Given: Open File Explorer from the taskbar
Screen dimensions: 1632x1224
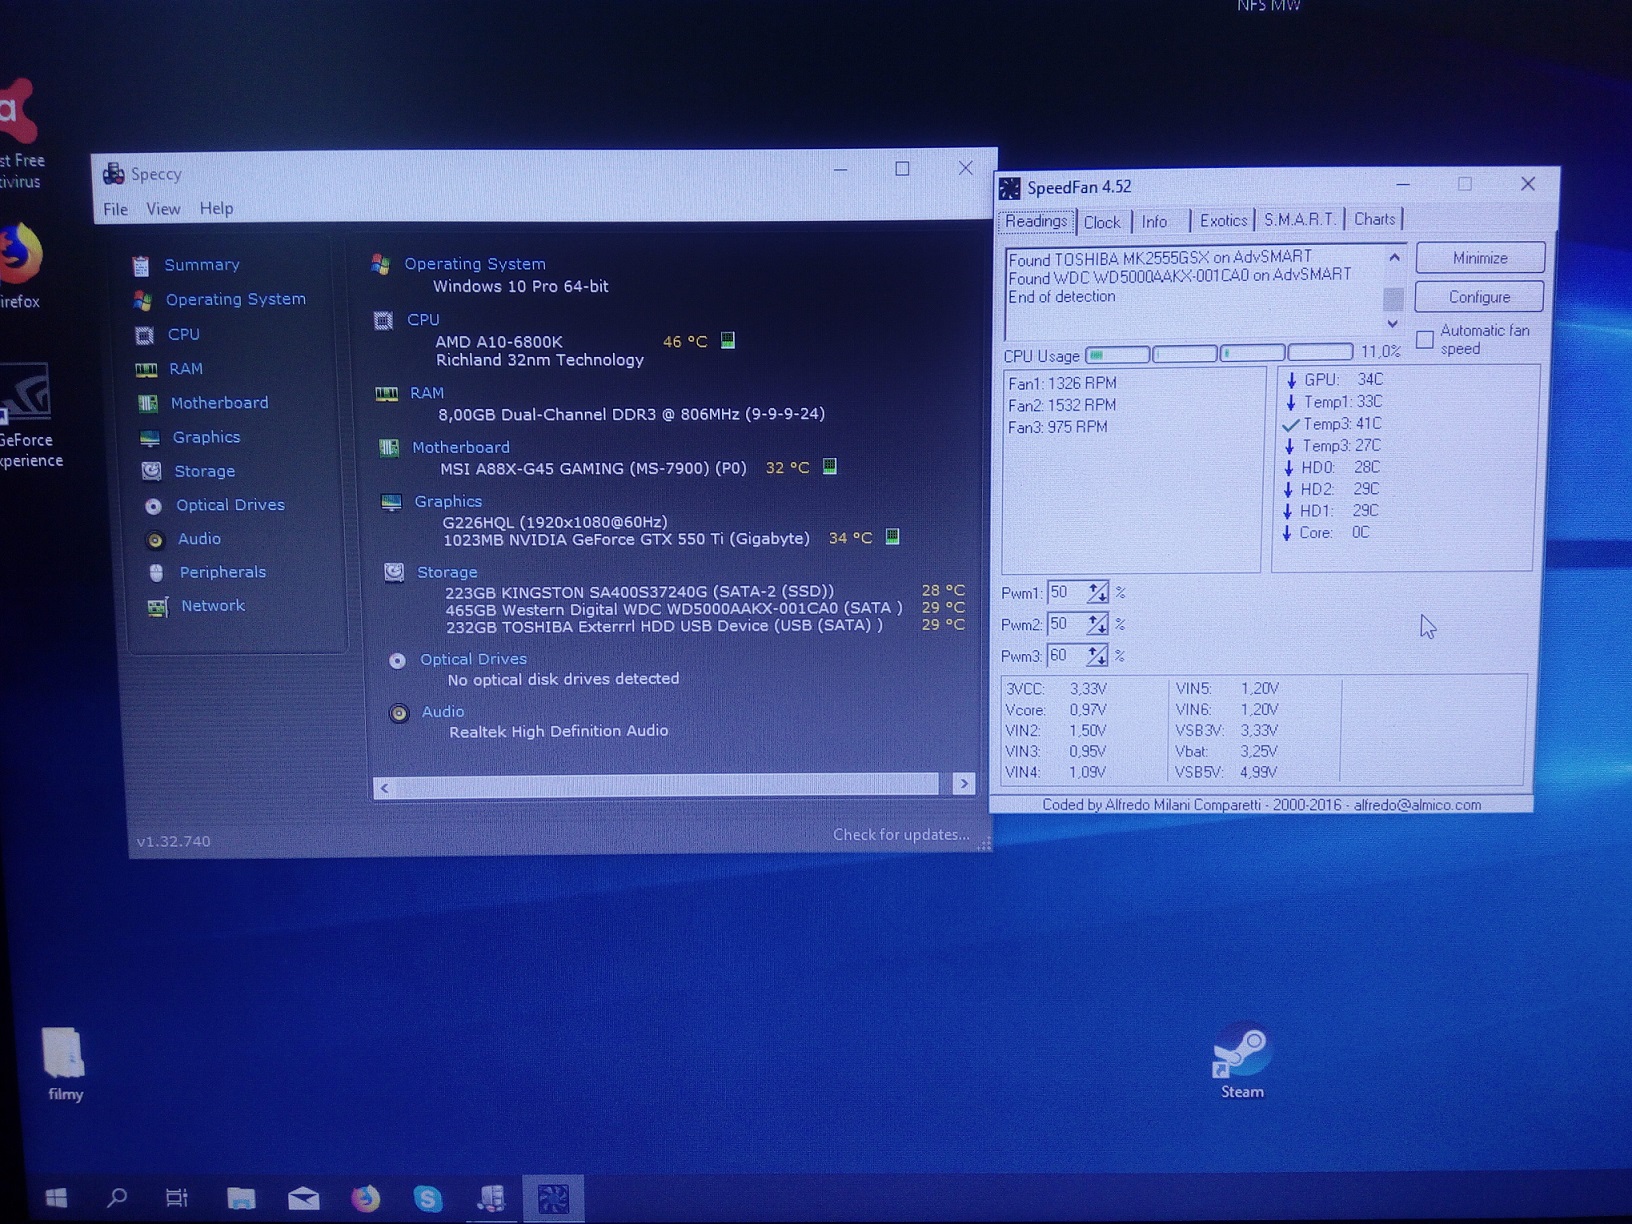Looking at the screenshot, I should click(241, 1198).
